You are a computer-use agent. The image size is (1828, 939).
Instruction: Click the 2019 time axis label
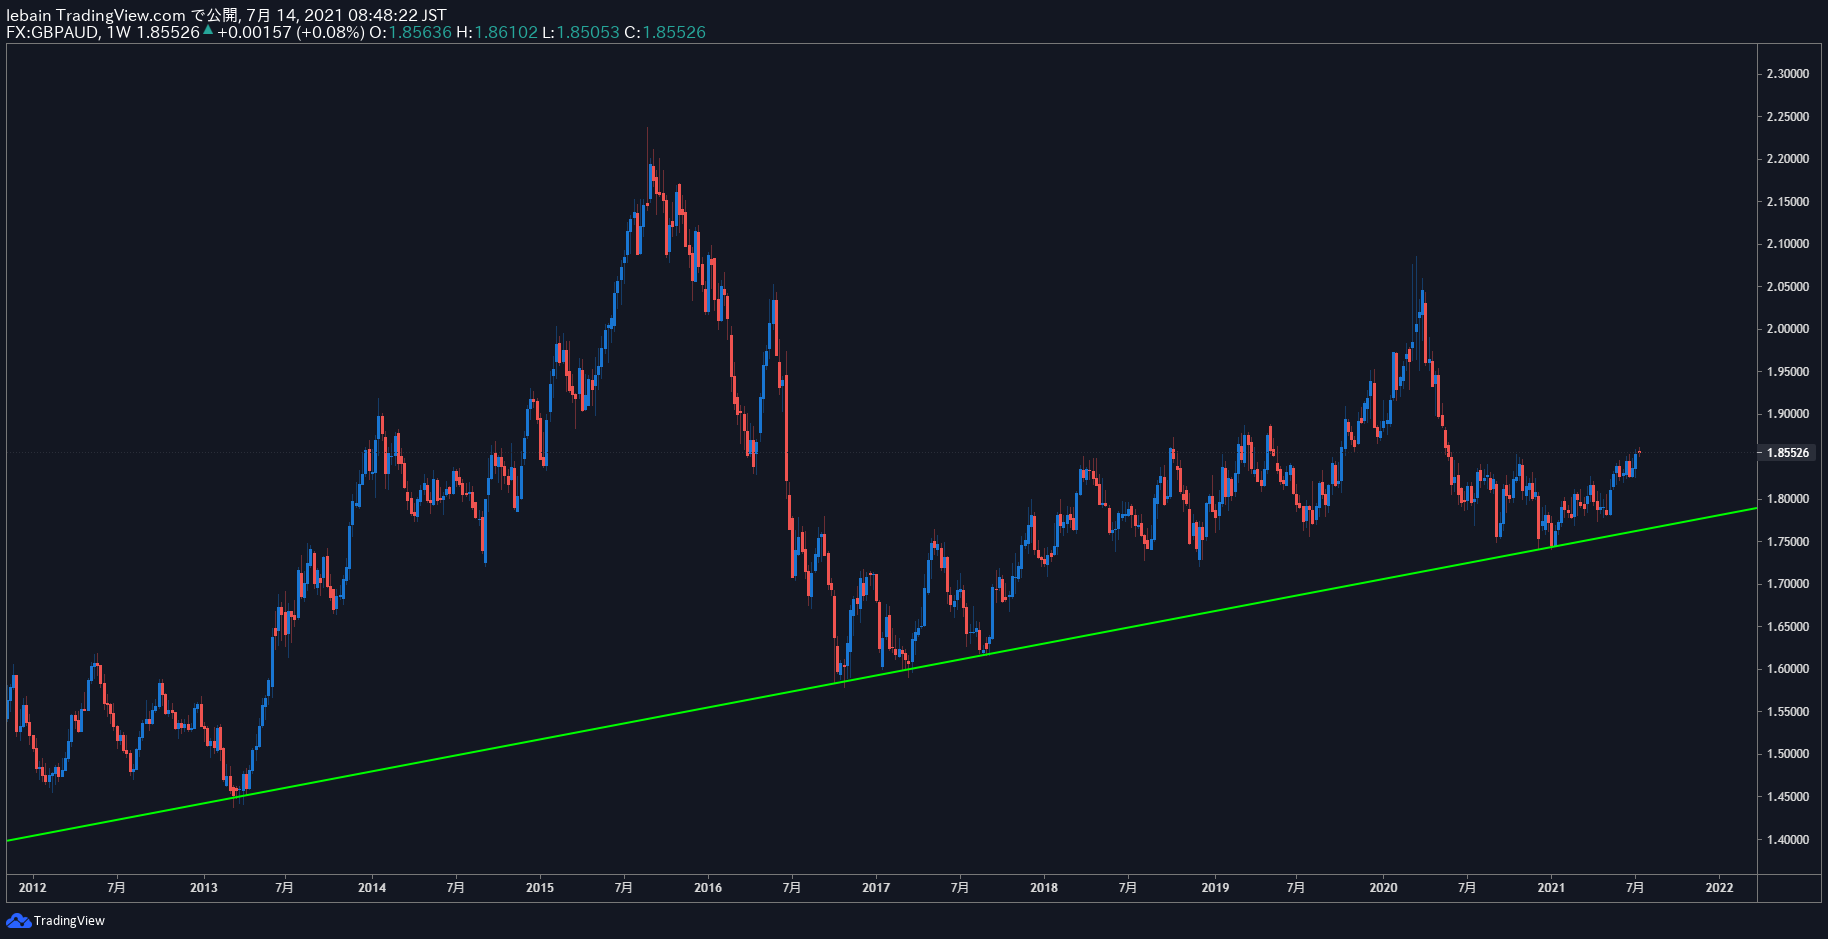pos(1215,888)
